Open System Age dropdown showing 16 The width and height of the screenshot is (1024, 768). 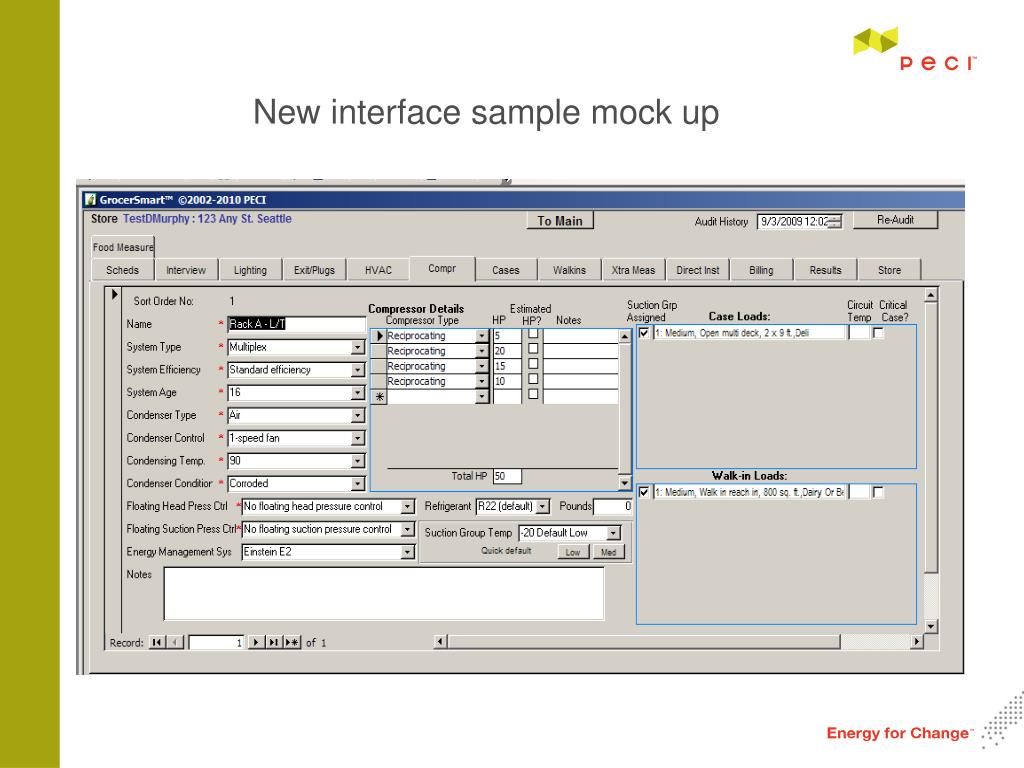pyautogui.click(x=358, y=393)
